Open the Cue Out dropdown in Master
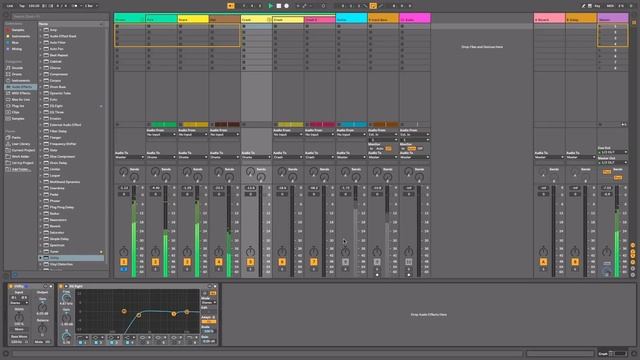 point(613,152)
